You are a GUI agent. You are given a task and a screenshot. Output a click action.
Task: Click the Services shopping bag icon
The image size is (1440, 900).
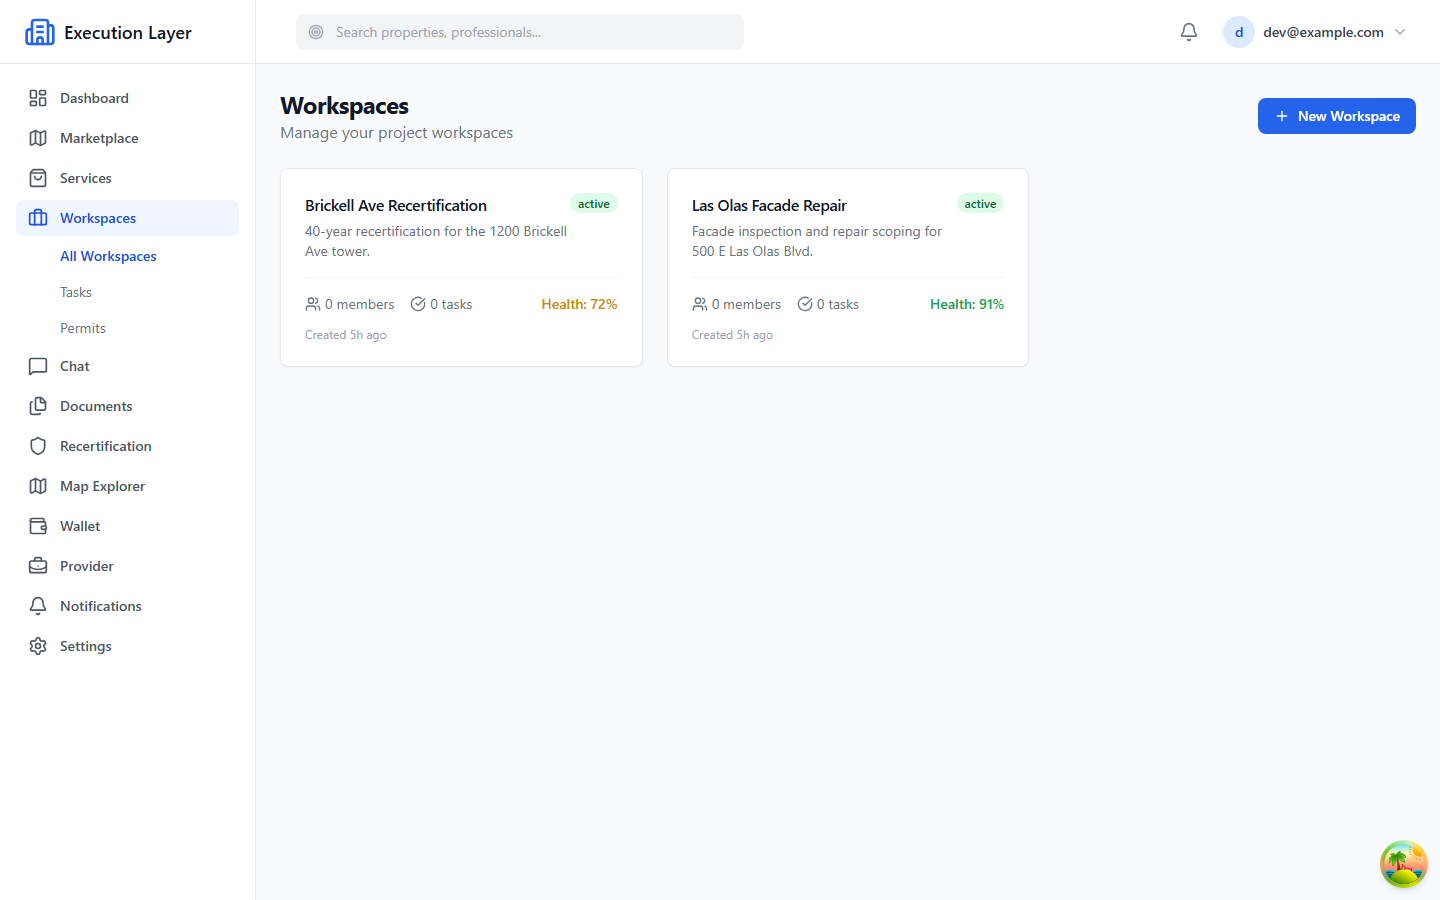coord(38,178)
